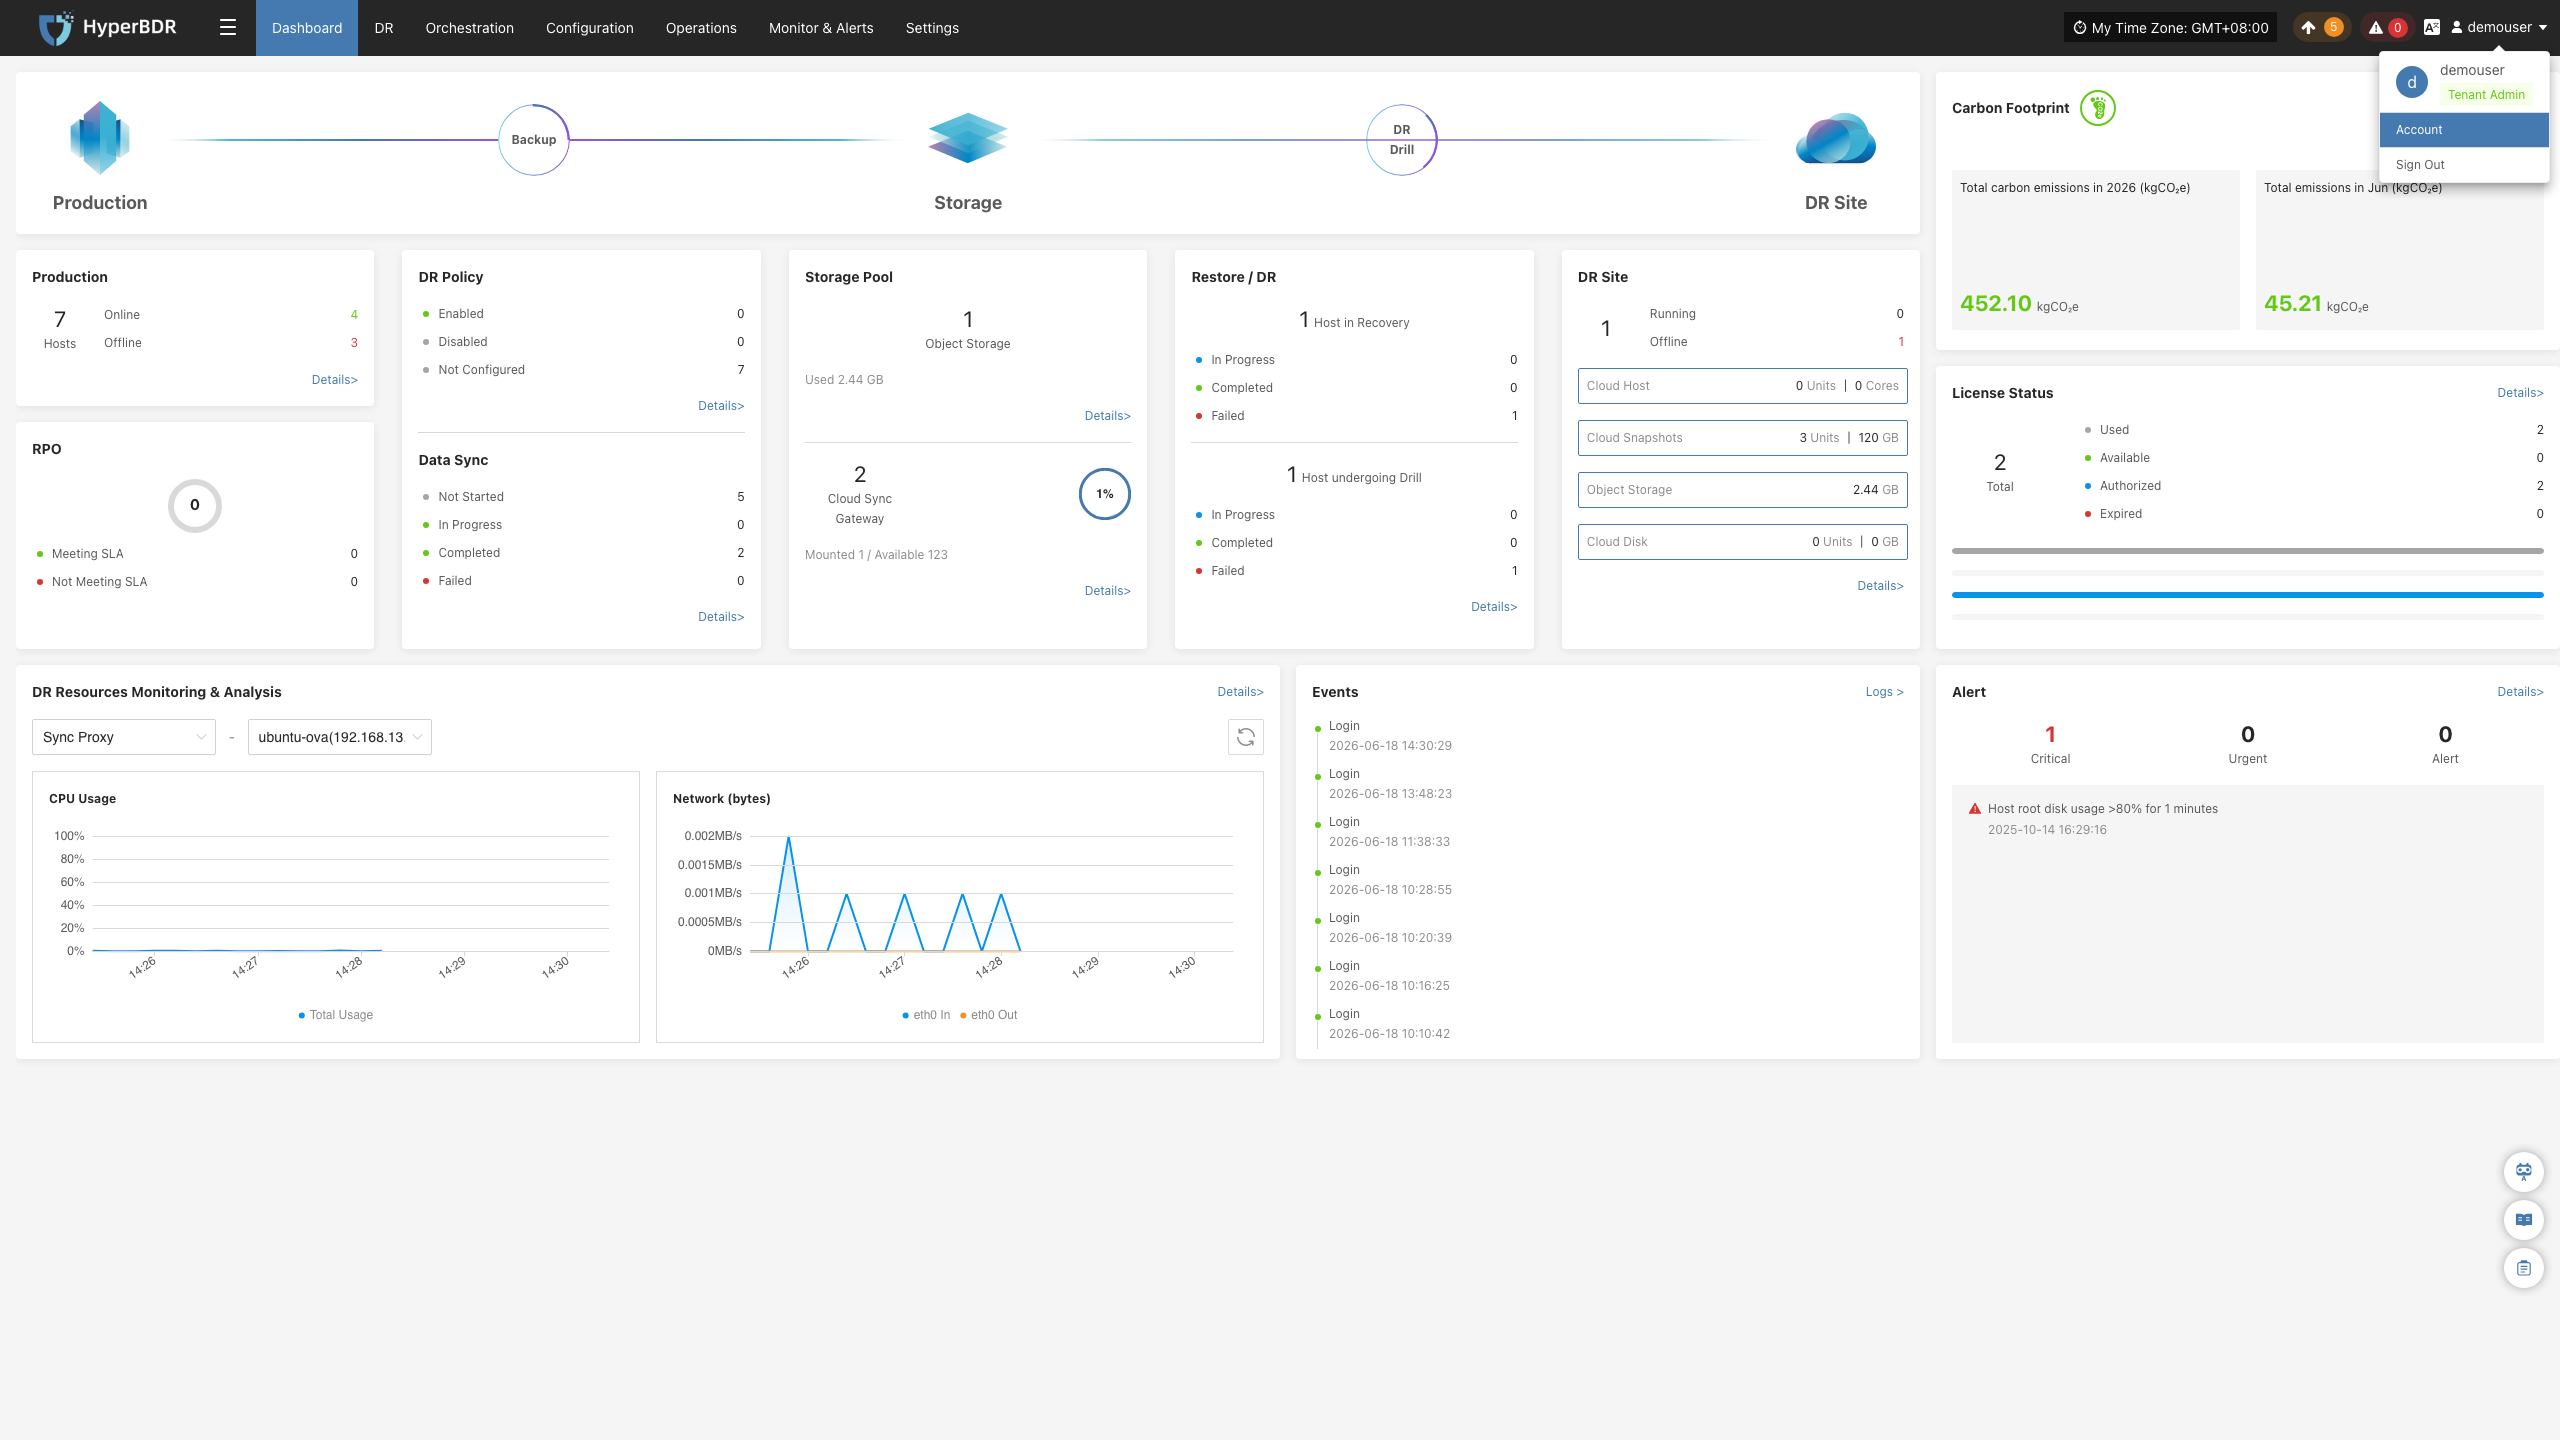Open the Orchestration menu
The width and height of the screenshot is (2560, 1440).
pyautogui.click(x=470, y=28)
